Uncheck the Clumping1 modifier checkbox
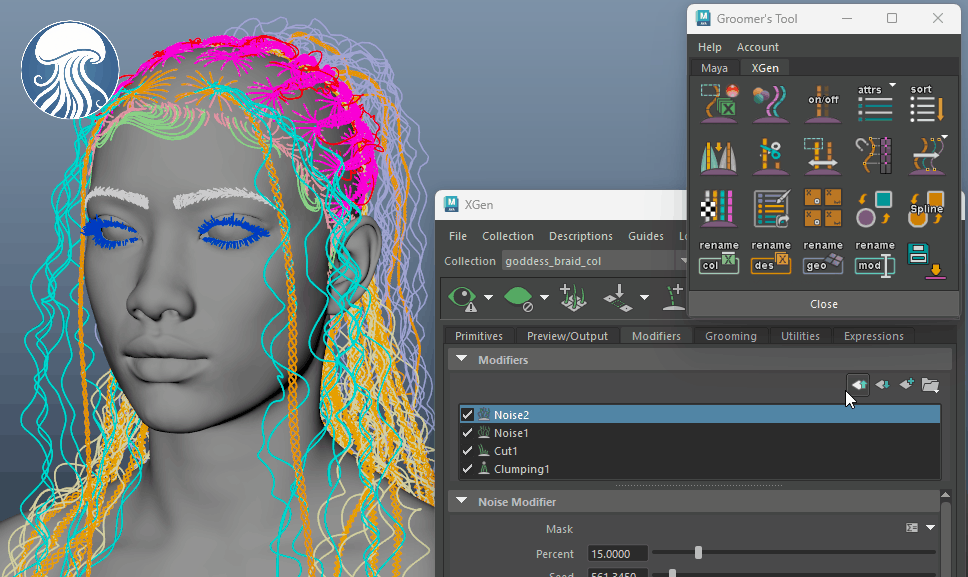 (467, 468)
